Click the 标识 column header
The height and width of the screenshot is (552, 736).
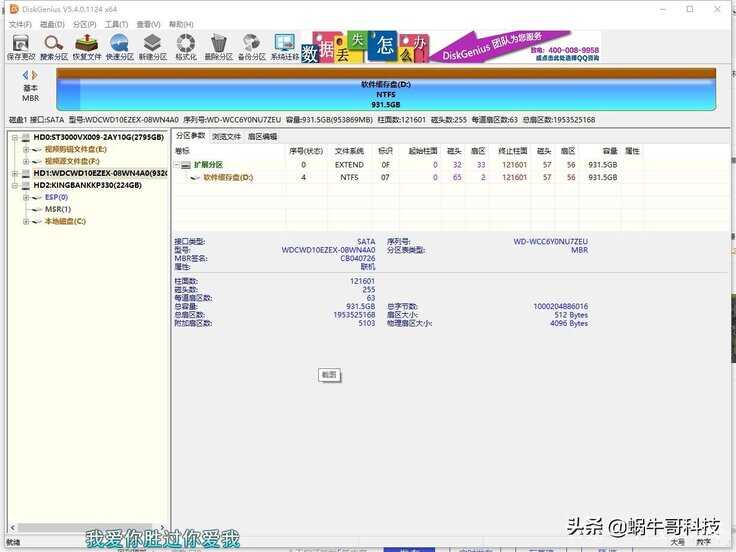385,151
